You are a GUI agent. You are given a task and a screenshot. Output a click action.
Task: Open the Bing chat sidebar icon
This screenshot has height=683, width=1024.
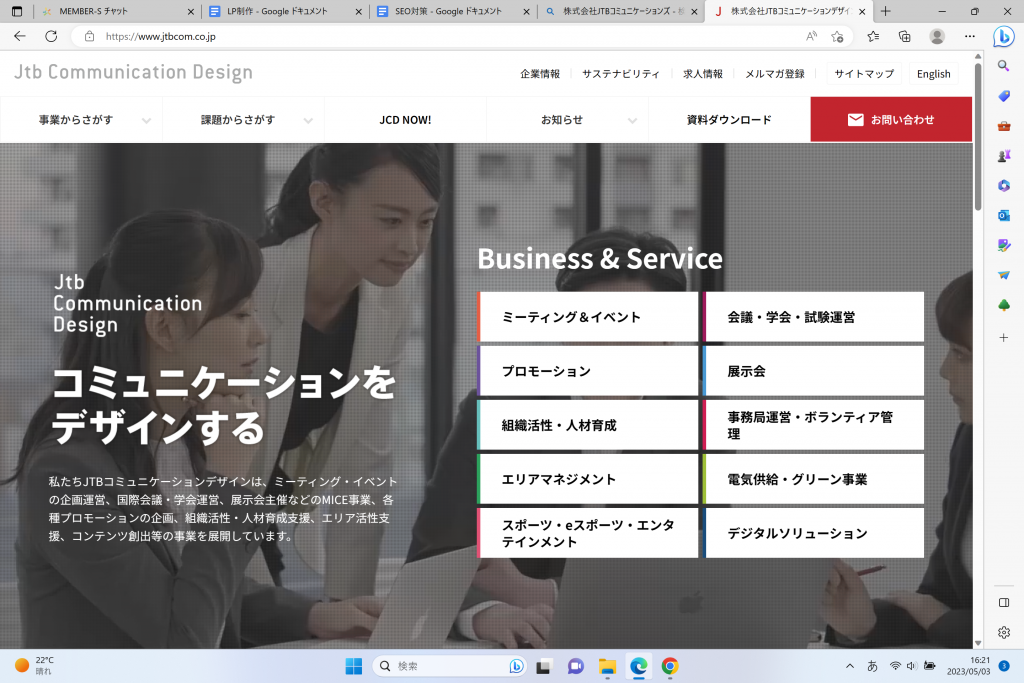coord(1003,36)
